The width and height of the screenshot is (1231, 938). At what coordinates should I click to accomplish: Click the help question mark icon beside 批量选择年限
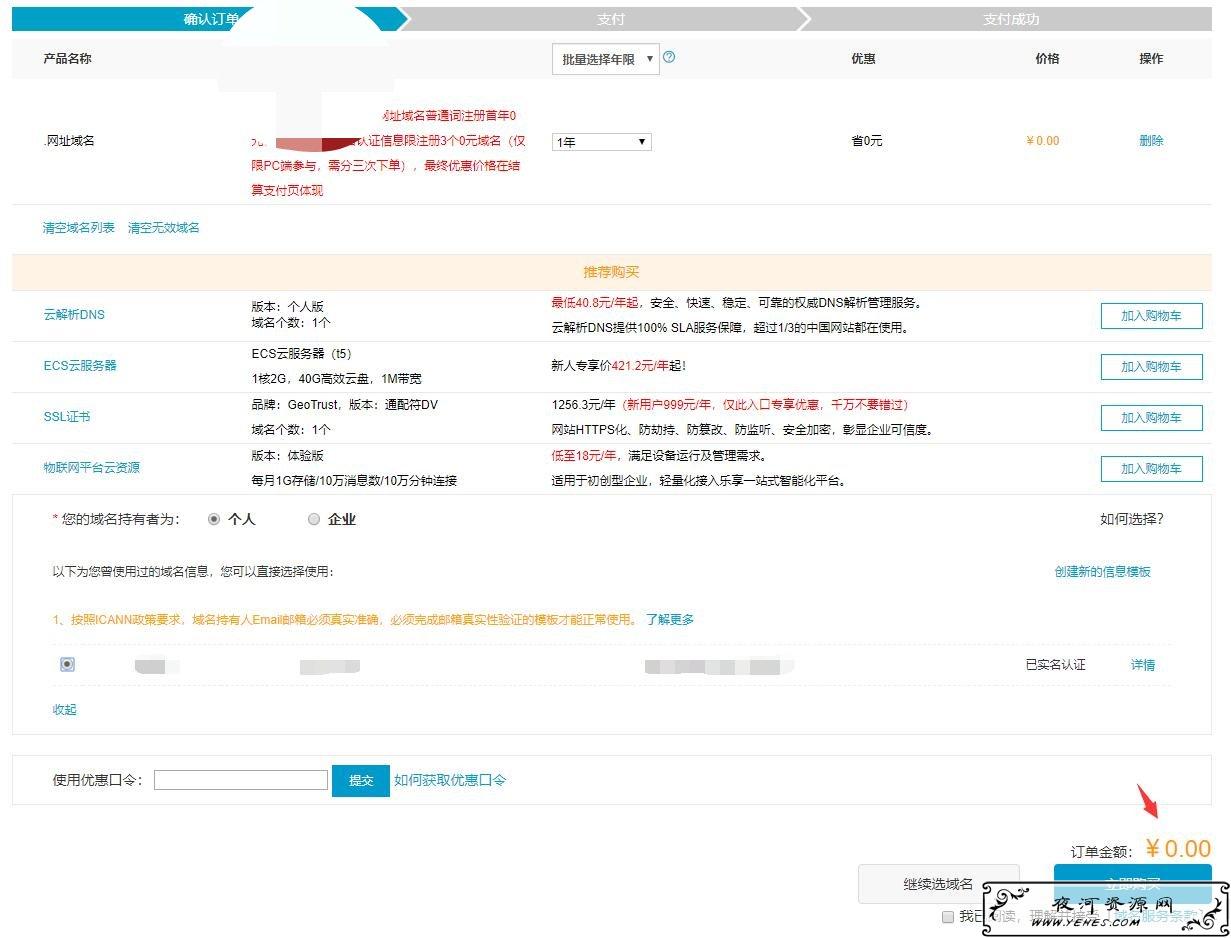coord(669,57)
